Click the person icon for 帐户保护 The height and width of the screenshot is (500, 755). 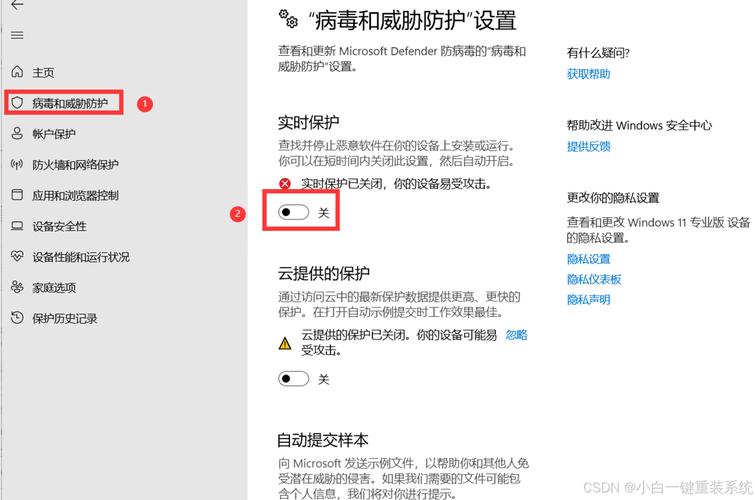coord(17,134)
